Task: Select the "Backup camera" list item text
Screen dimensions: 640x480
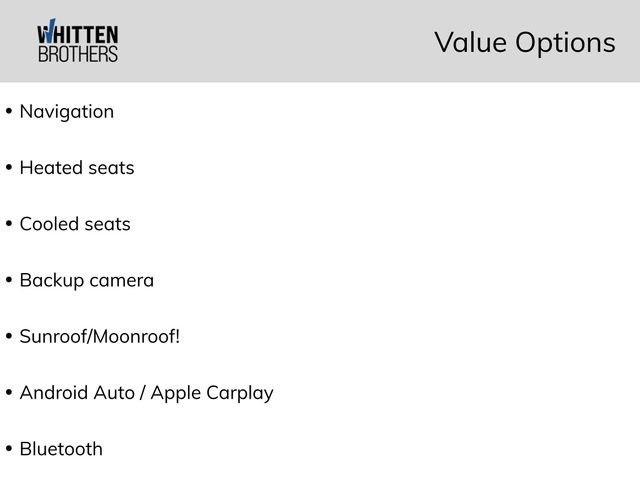Action: tap(86, 280)
